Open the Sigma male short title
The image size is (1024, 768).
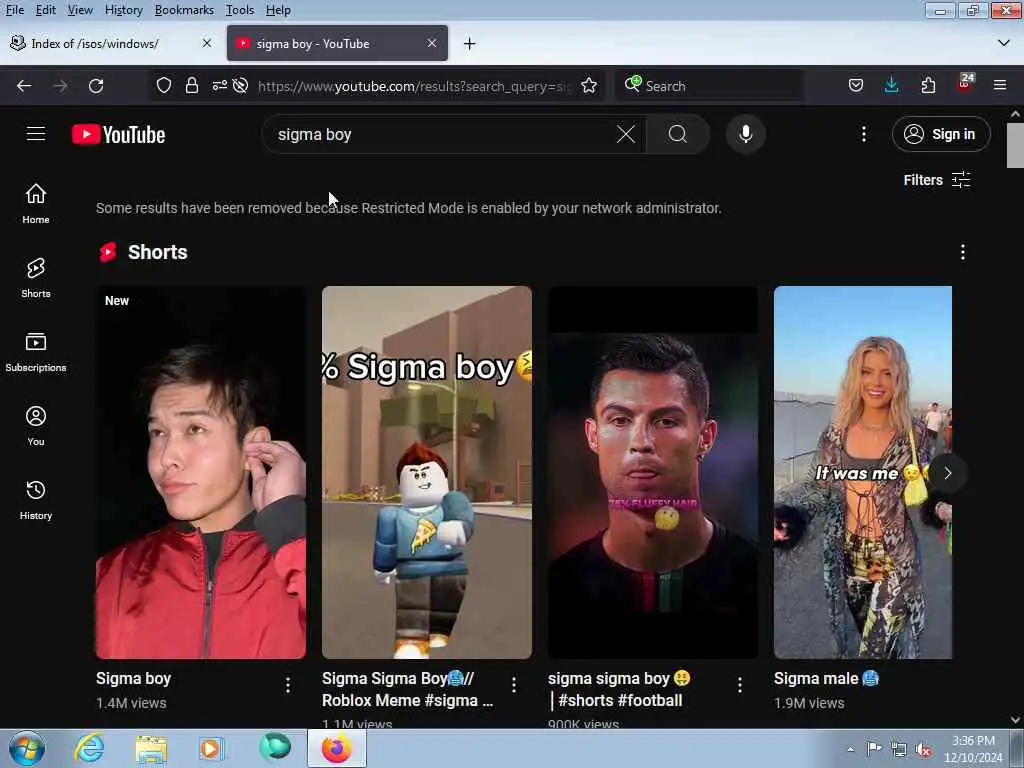[x=826, y=679]
